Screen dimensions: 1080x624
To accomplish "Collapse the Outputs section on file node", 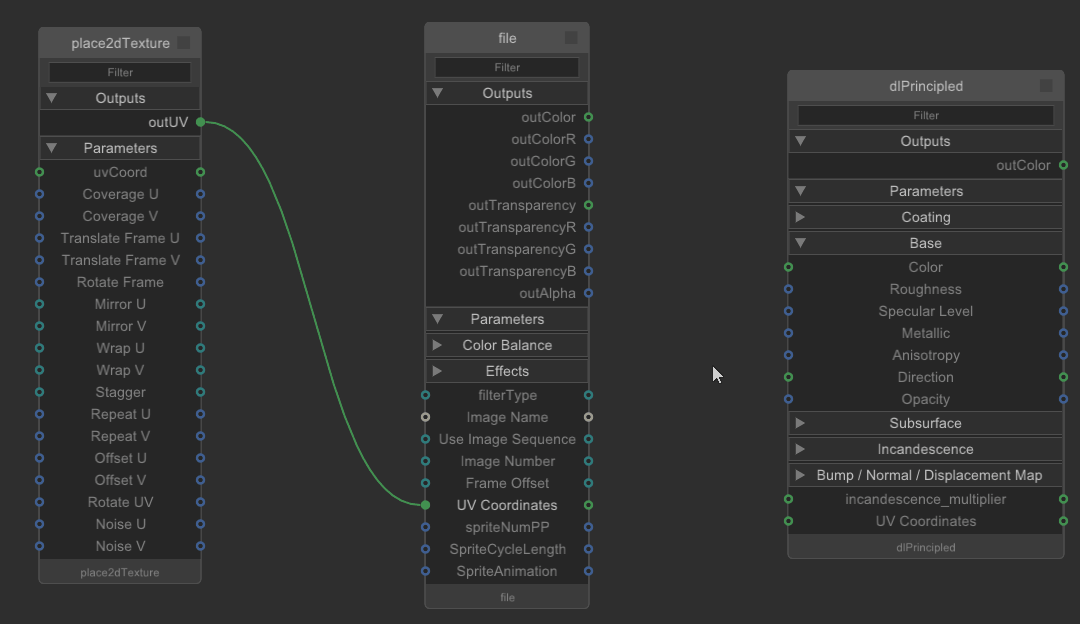I will [x=437, y=92].
